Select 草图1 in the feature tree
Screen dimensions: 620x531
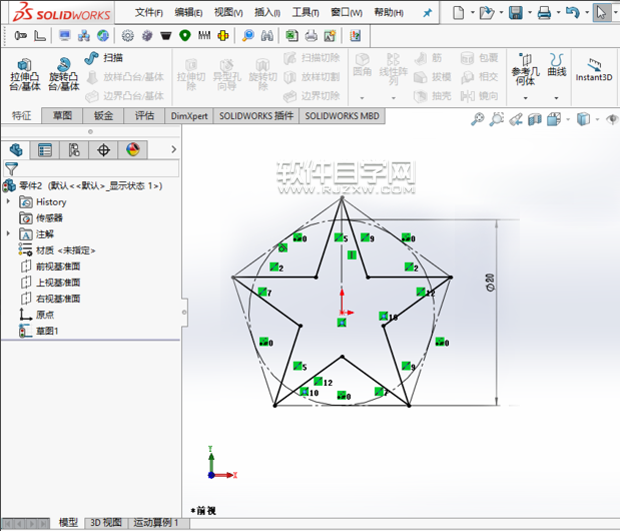[x=47, y=330]
